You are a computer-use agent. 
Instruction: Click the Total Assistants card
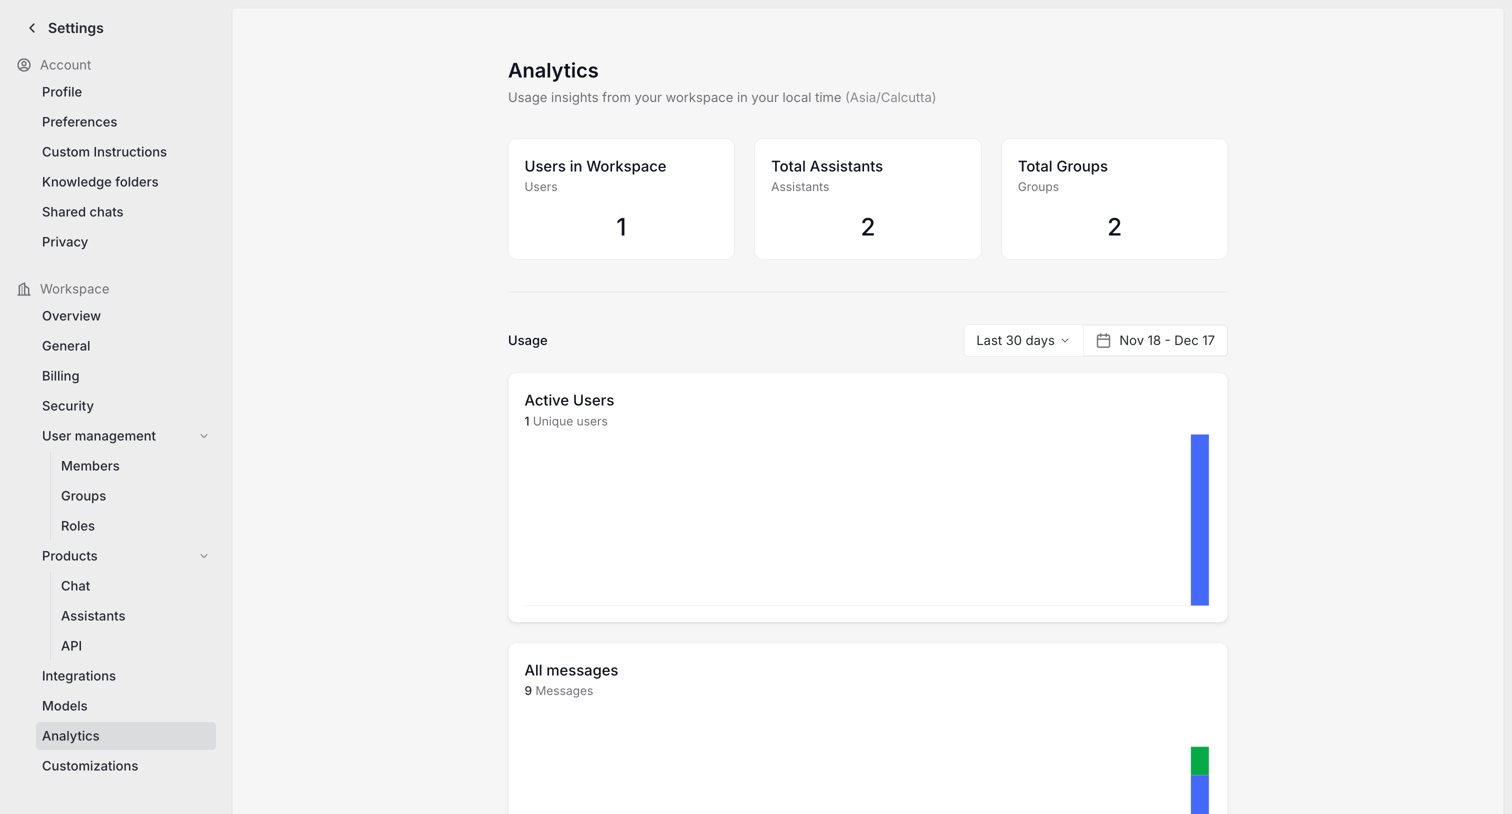868,199
